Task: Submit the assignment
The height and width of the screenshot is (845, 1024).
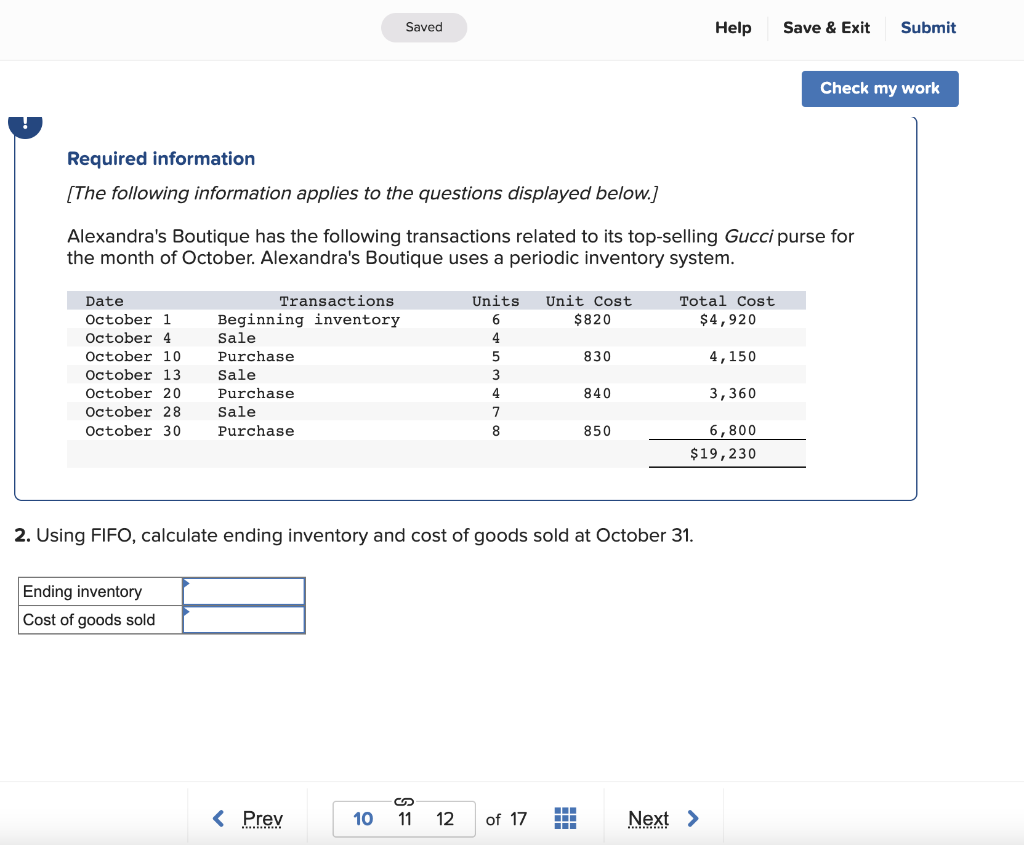Action: coord(927,28)
